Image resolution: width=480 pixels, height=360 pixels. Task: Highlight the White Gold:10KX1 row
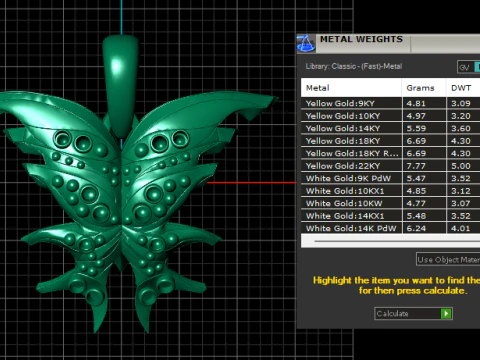(390, 191)
